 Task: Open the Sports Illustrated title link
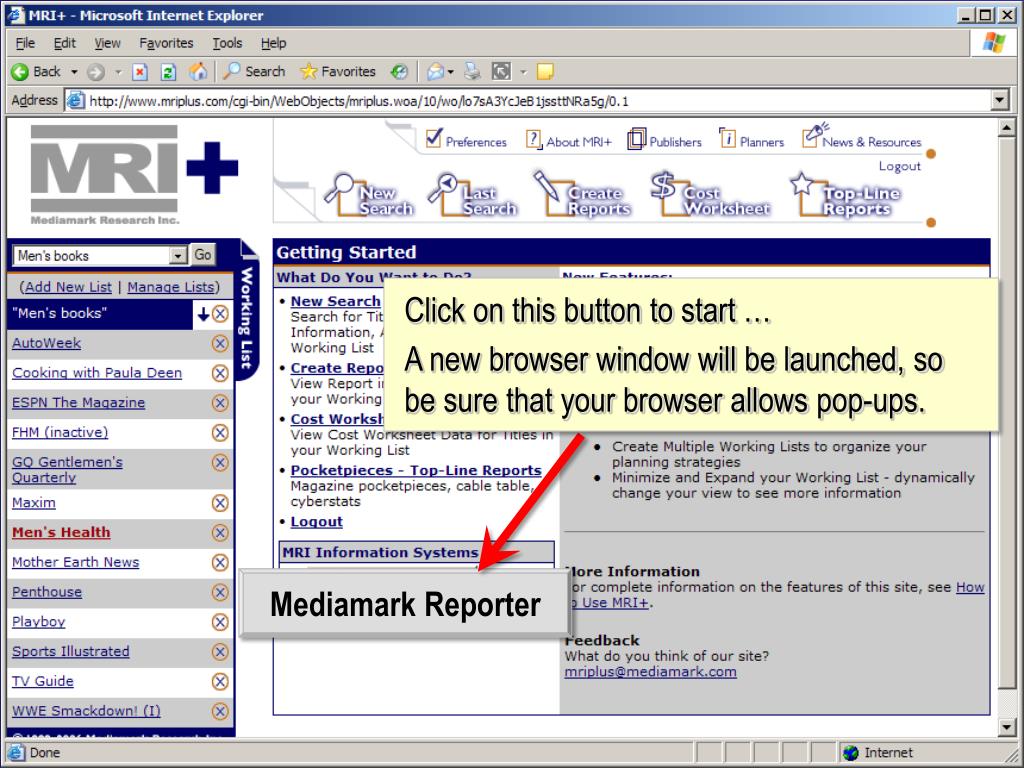tap(71, 651)
